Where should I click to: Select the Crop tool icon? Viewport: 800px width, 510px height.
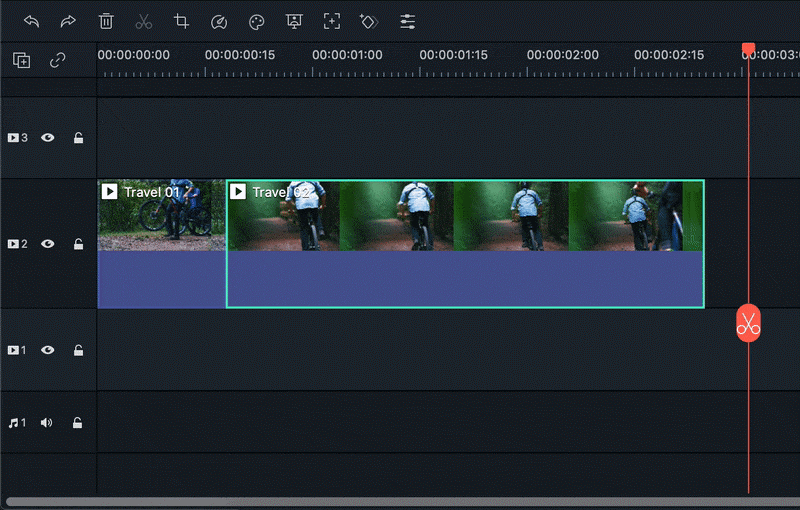181,21
